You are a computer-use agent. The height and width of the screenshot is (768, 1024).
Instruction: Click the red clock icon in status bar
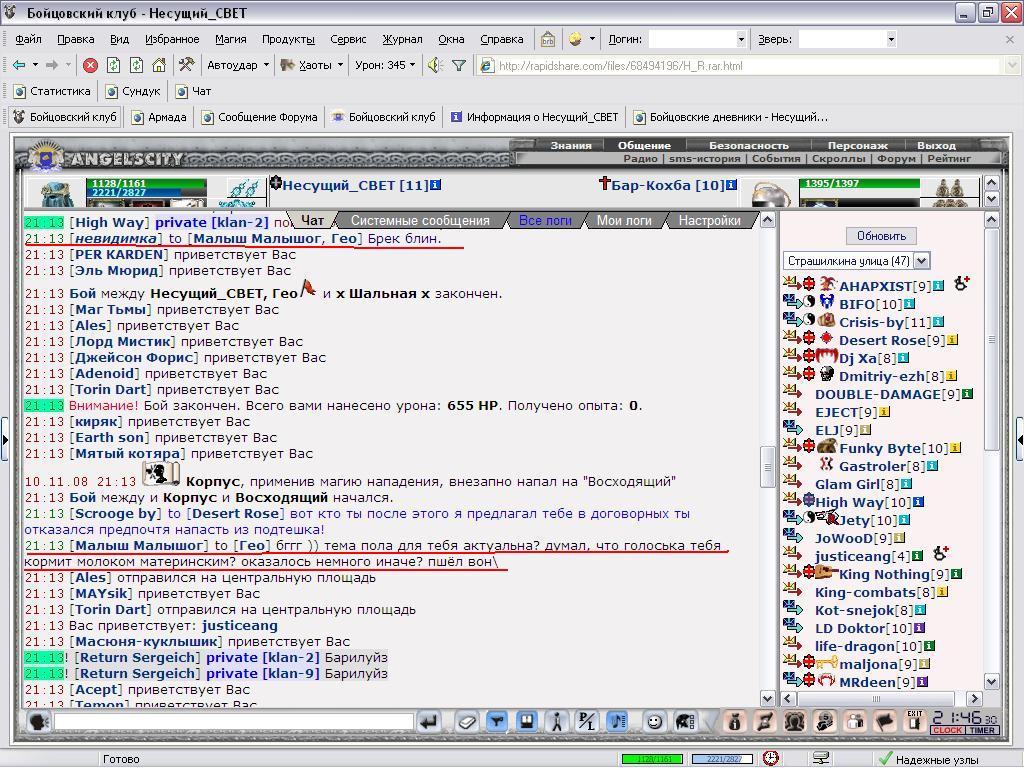point(771,758)
